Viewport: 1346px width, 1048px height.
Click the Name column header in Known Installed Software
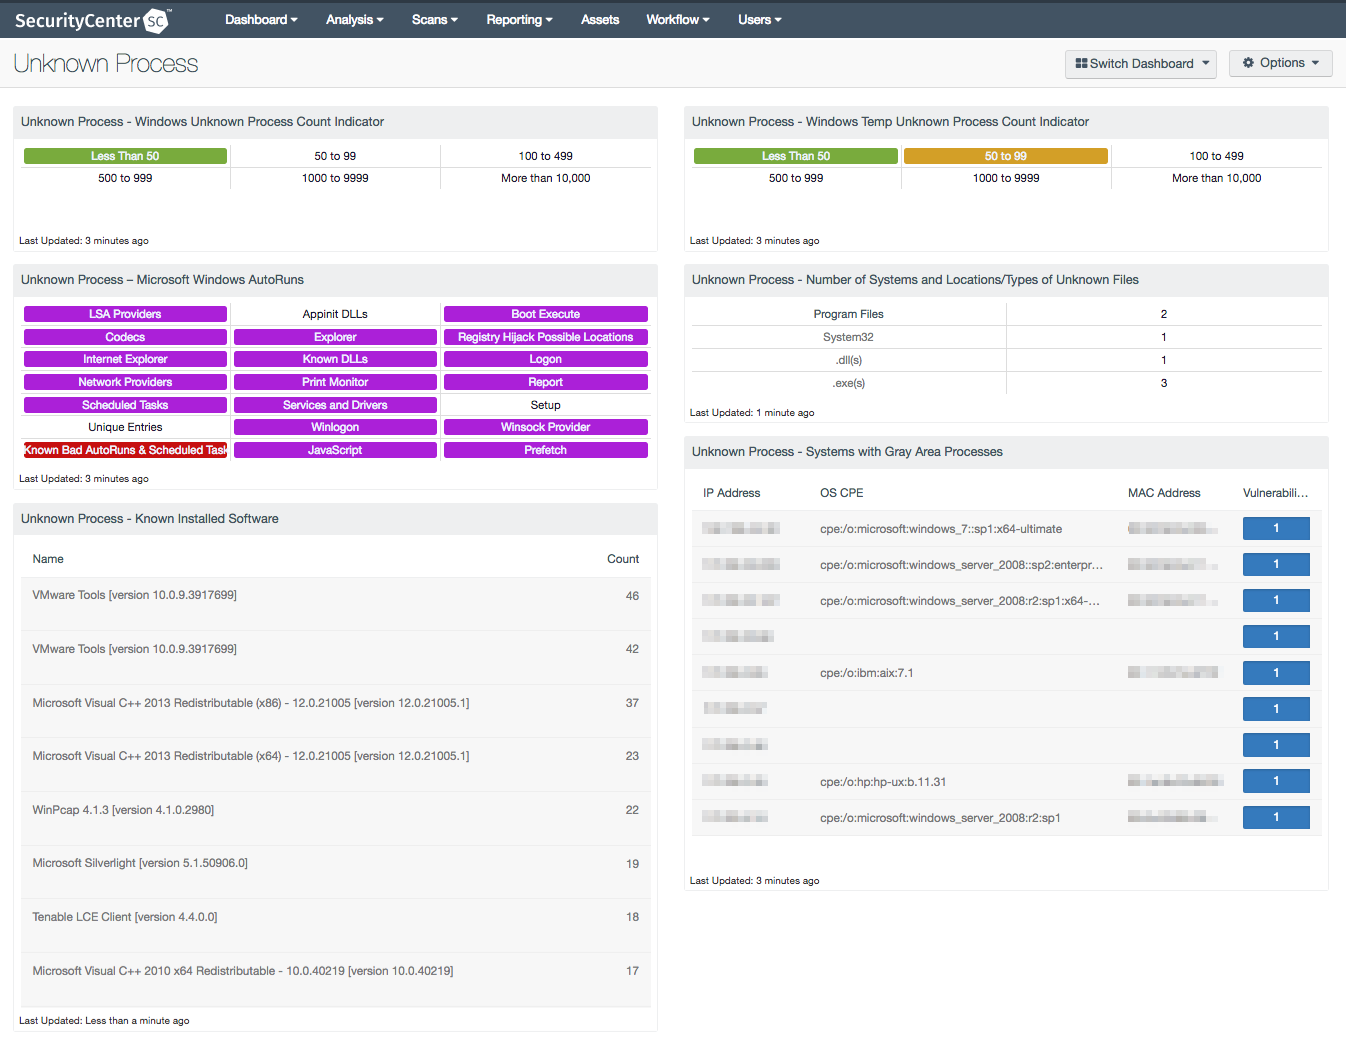tap(48, 559)
